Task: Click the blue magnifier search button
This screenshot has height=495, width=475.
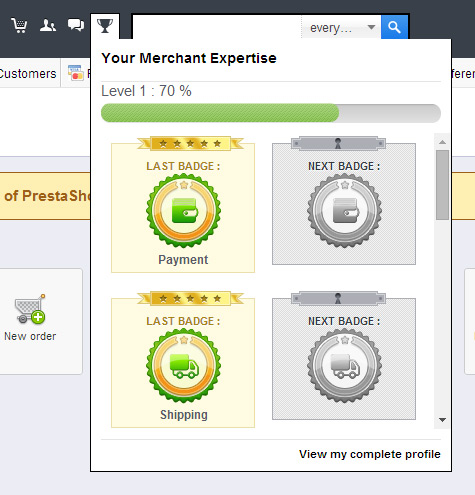Action: tap(394, 27)
